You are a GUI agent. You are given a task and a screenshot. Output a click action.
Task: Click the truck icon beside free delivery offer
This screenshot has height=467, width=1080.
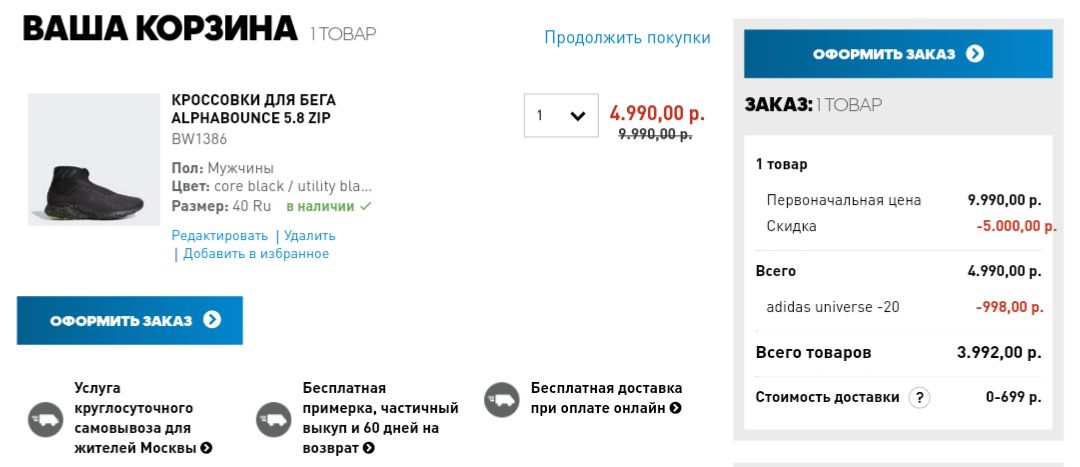(x=502, y=399)
